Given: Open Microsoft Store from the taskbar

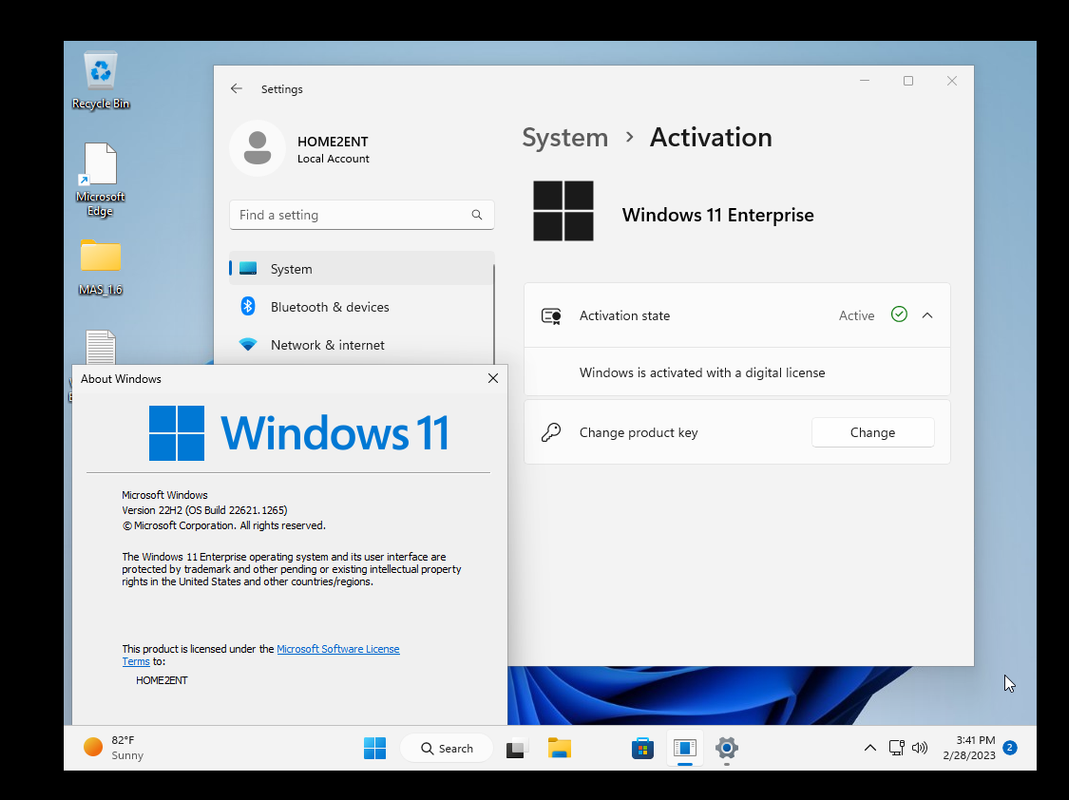Looking at the screenshot, I should coord(642,748).
